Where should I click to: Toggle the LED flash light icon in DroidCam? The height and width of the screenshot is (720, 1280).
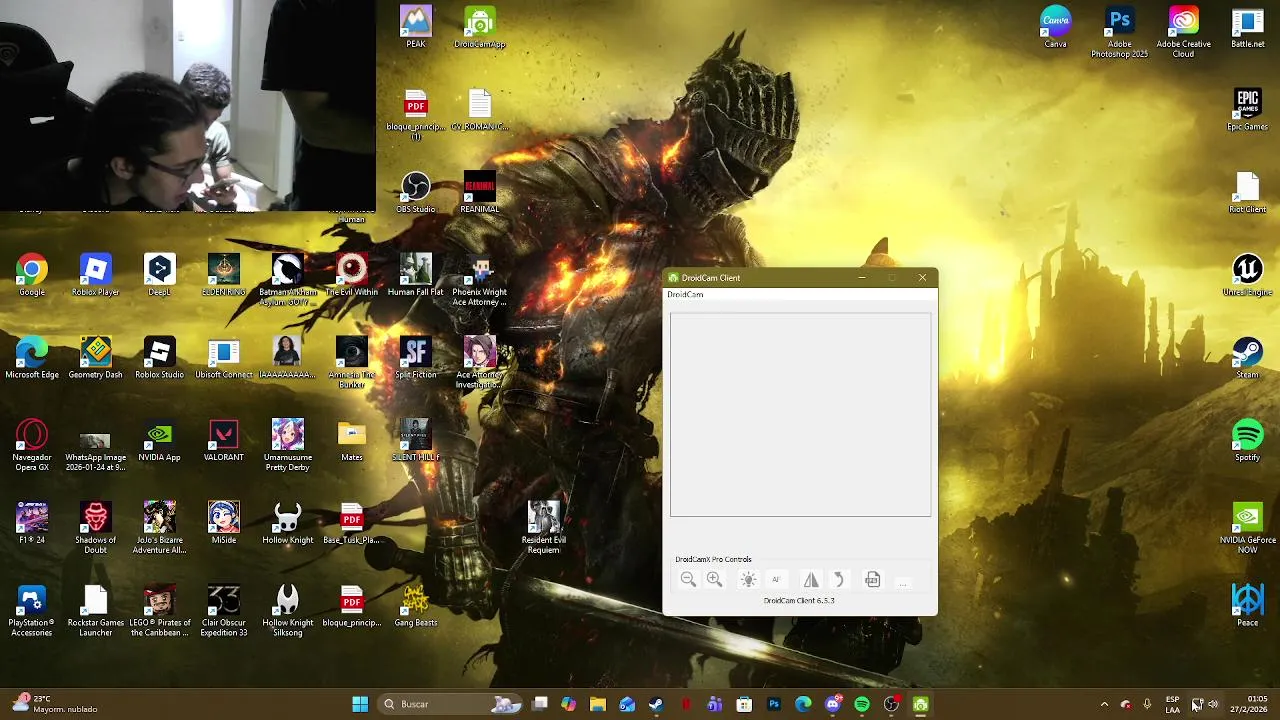point(748,580)
